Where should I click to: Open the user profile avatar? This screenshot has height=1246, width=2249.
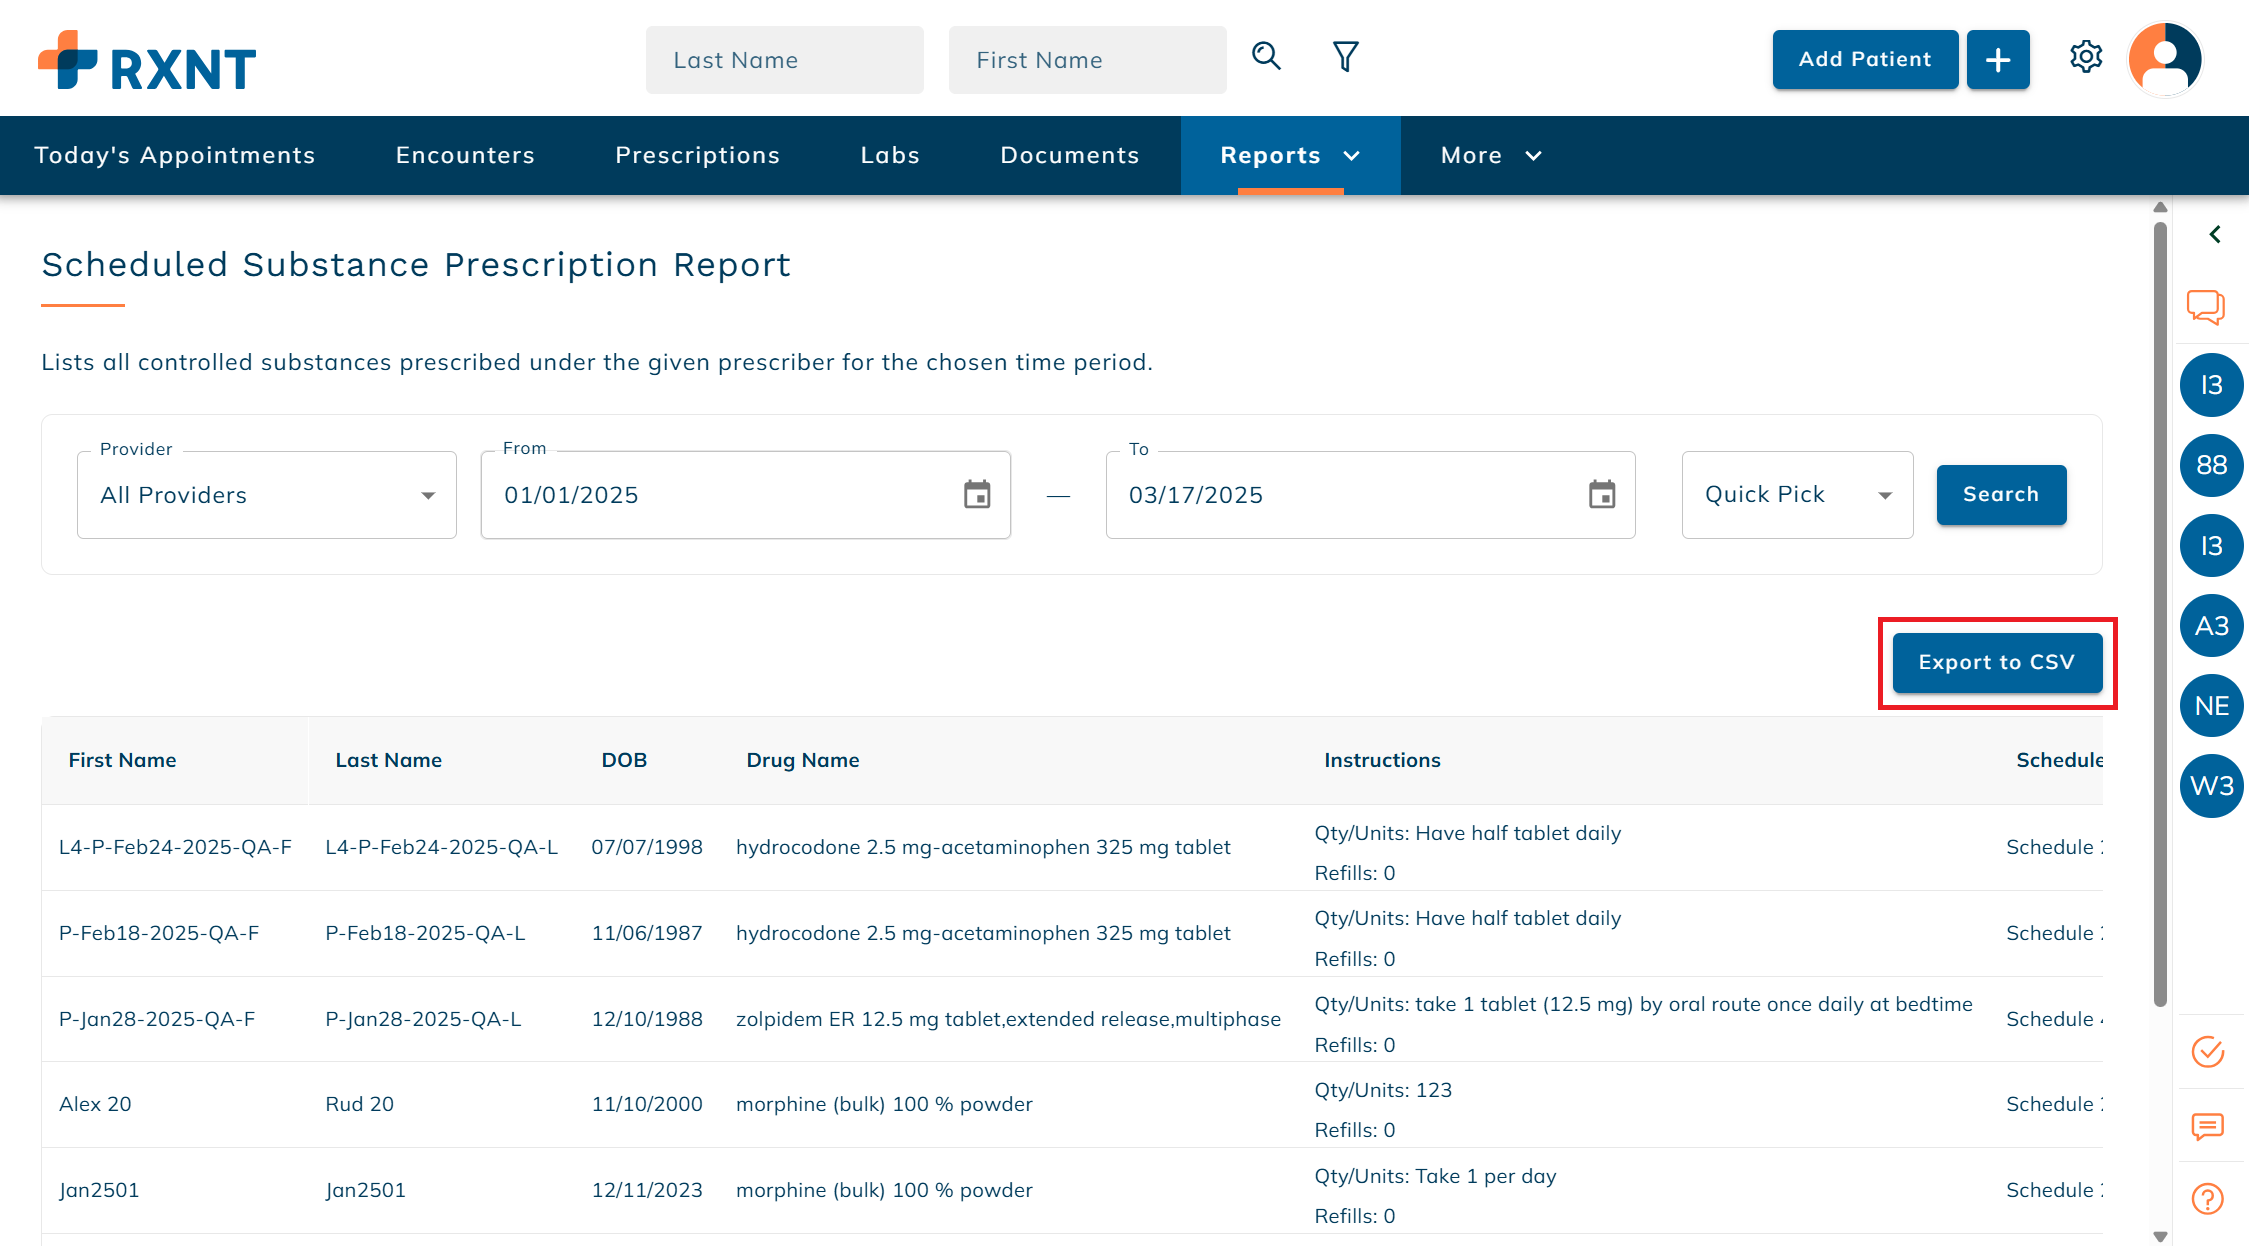coord(2165,59)
